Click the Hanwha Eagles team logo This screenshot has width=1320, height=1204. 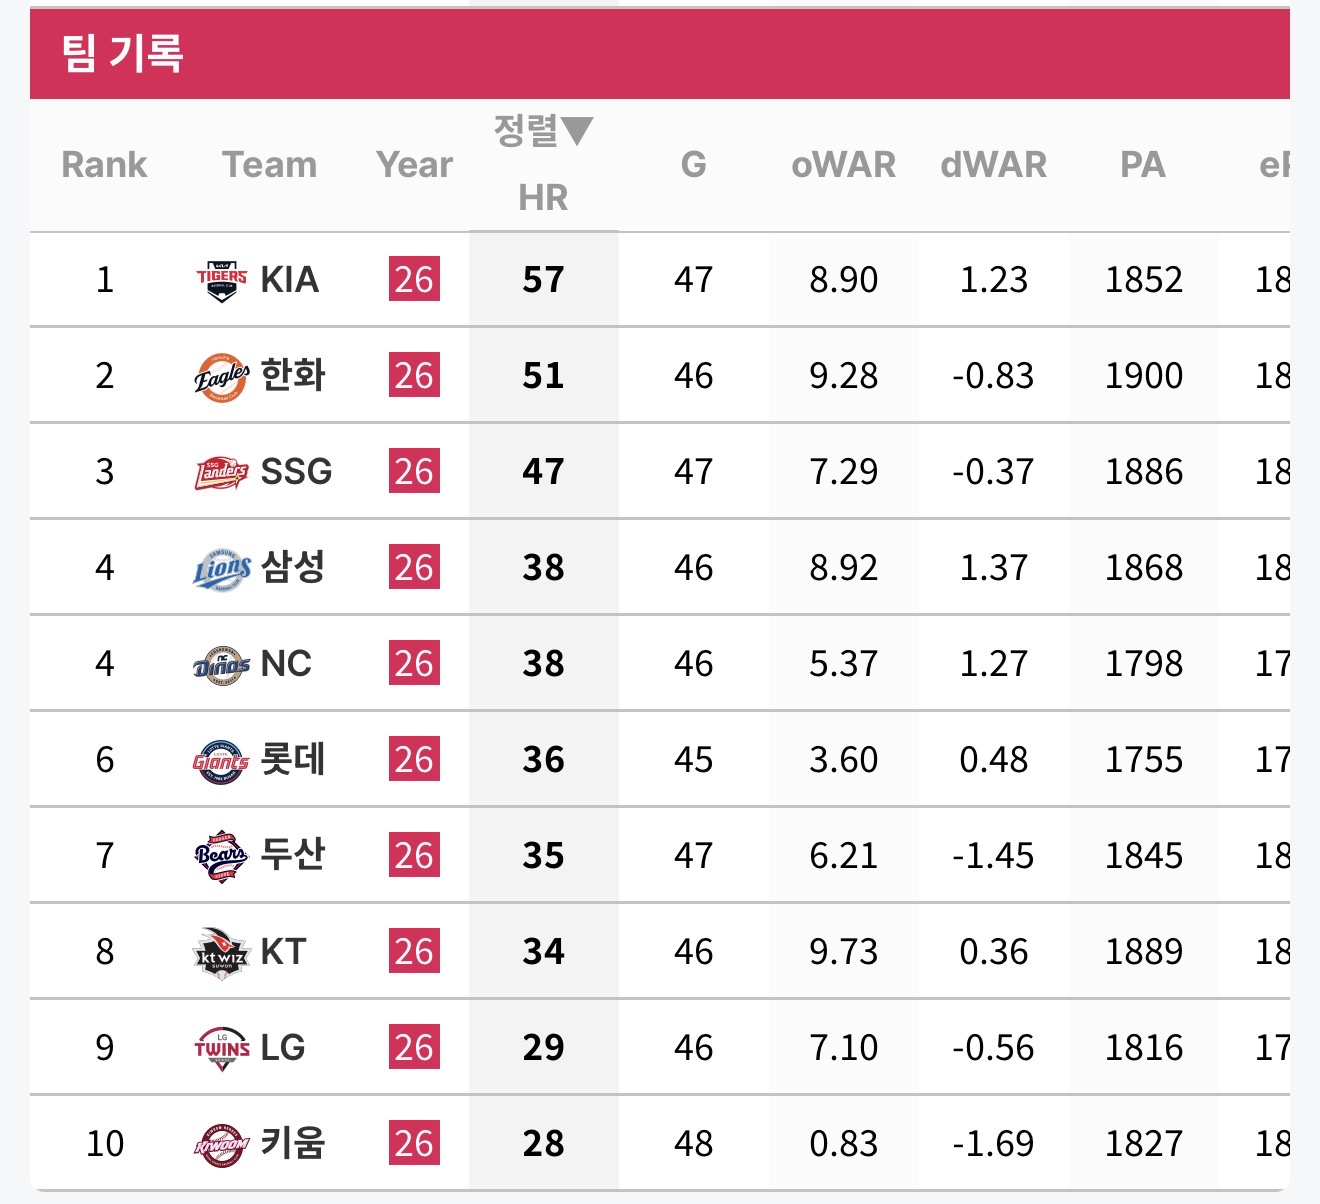[222, 376]
